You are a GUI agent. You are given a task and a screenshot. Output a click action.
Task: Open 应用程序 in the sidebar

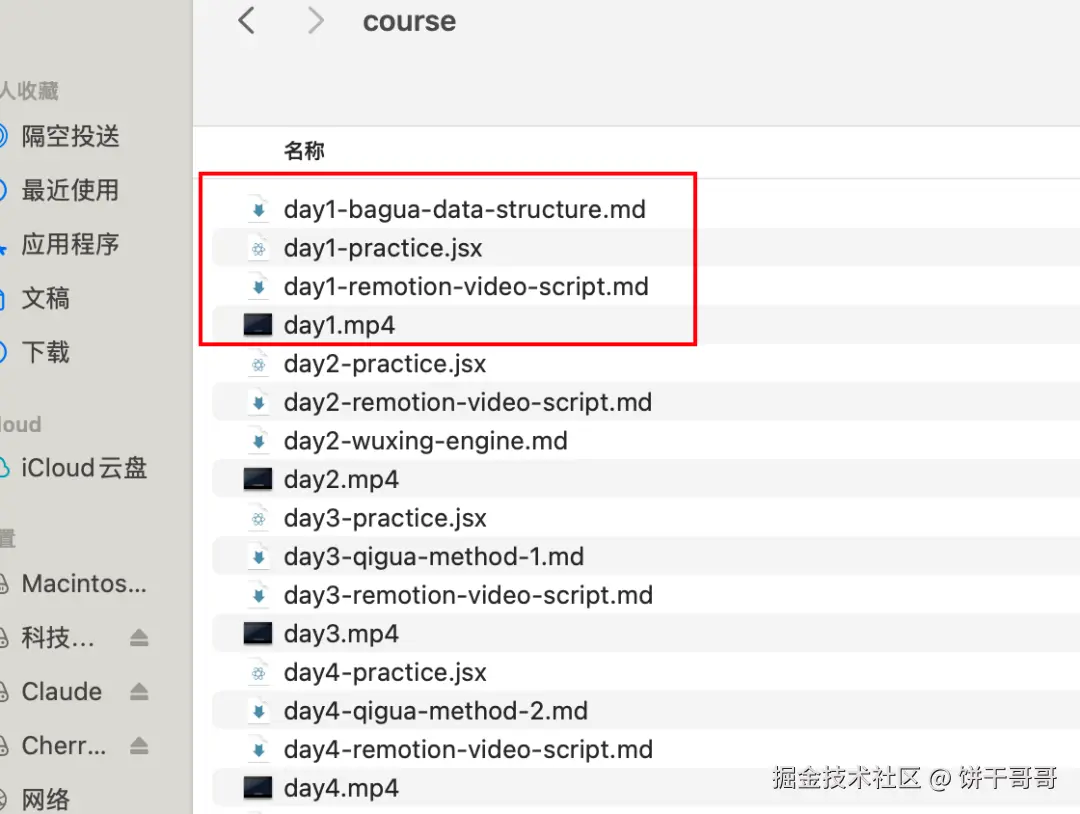pos(70,244)
